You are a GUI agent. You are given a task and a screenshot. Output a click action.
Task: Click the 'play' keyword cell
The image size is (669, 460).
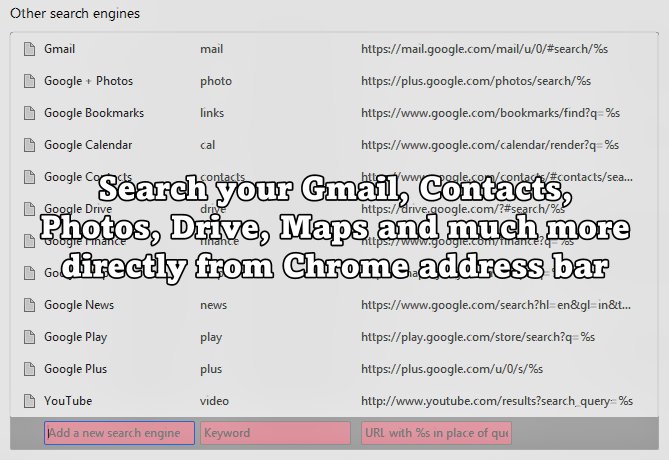tap(211, 338)
